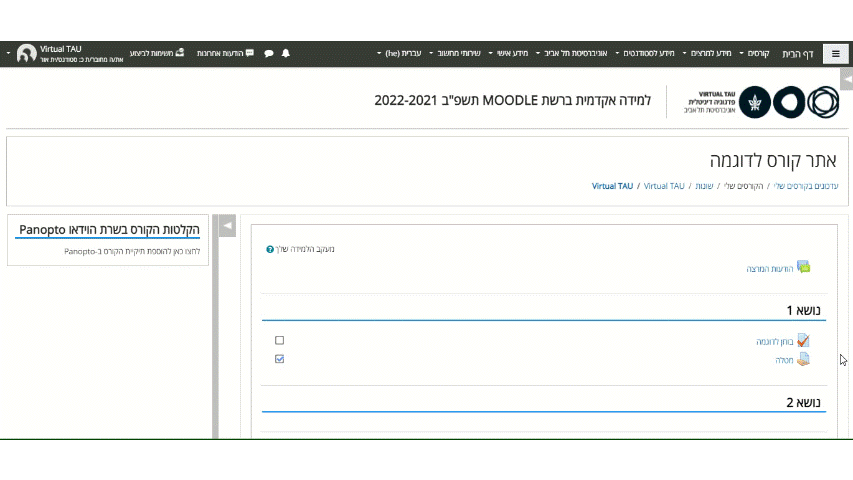Click the אתר קורס לדוגמה page title
The height and width of the screenshot is (480, 853).
(773, 161)
